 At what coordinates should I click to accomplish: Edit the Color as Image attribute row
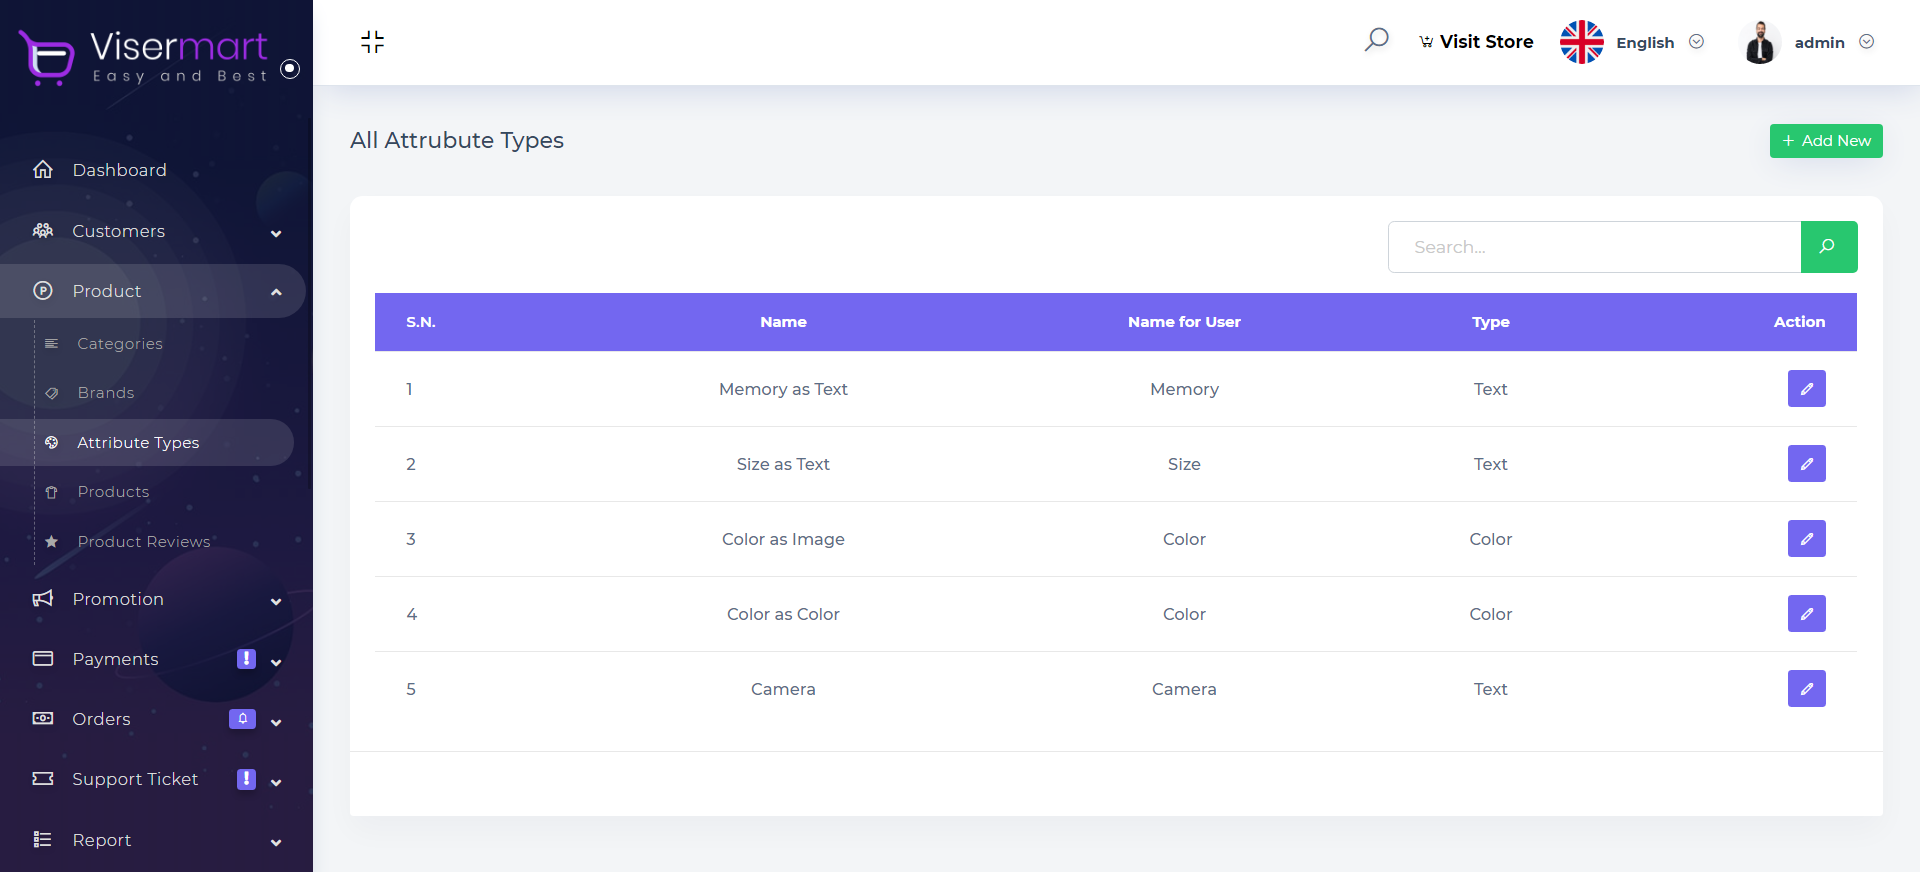[x=1806, y=539]
